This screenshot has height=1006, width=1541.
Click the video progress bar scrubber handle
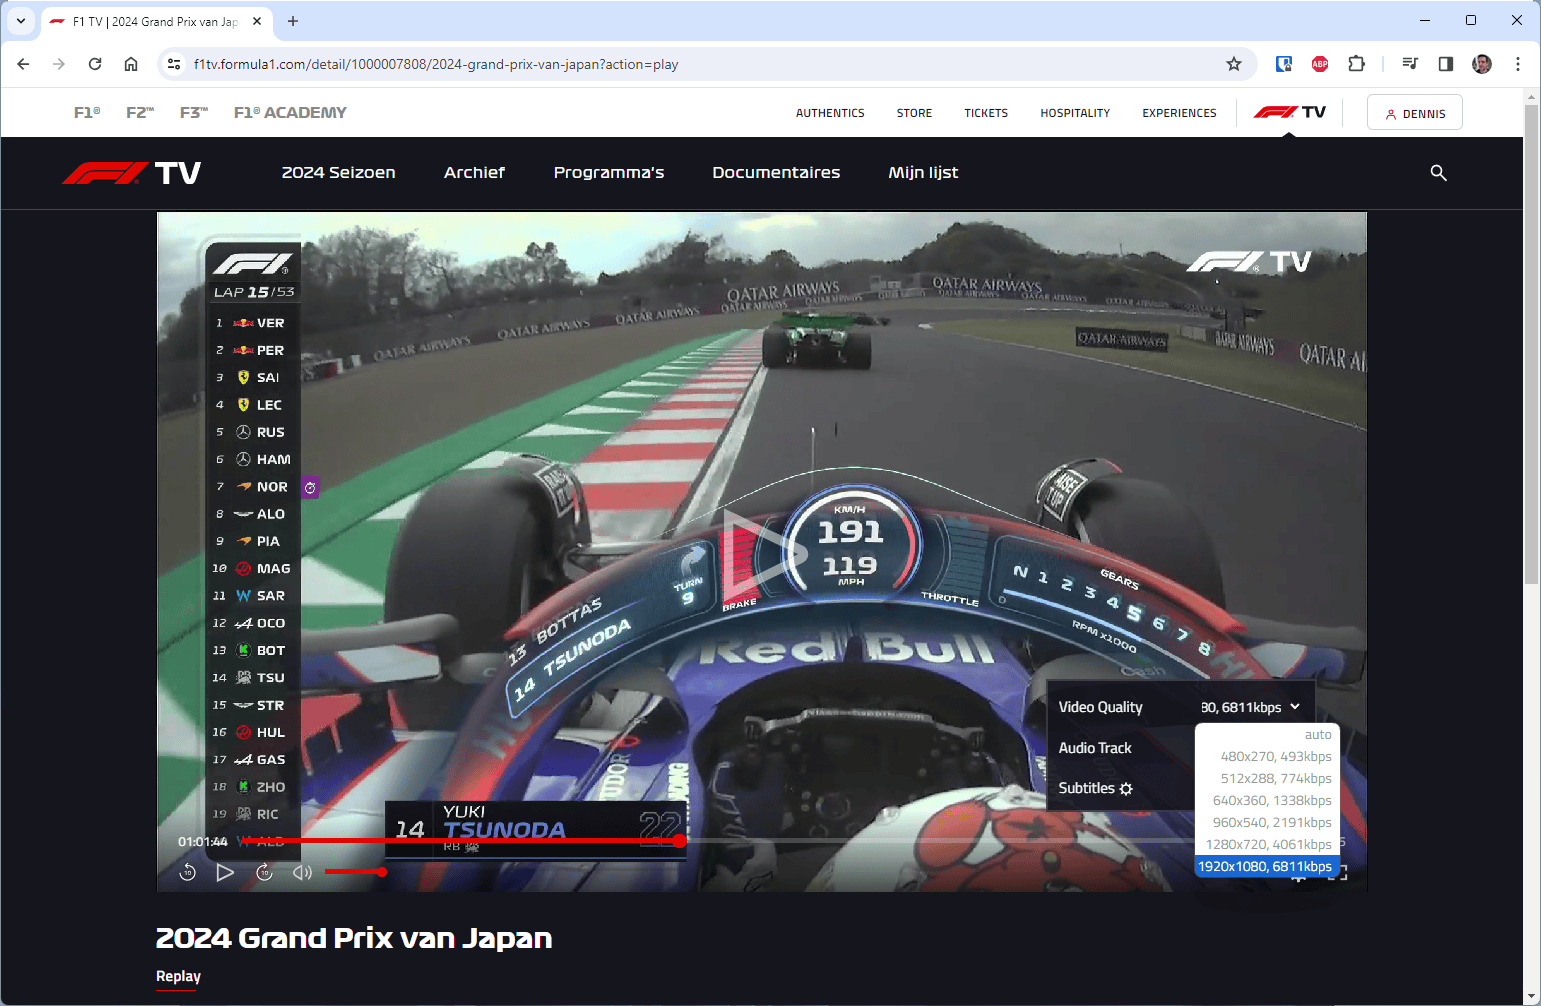coord(680,841)
